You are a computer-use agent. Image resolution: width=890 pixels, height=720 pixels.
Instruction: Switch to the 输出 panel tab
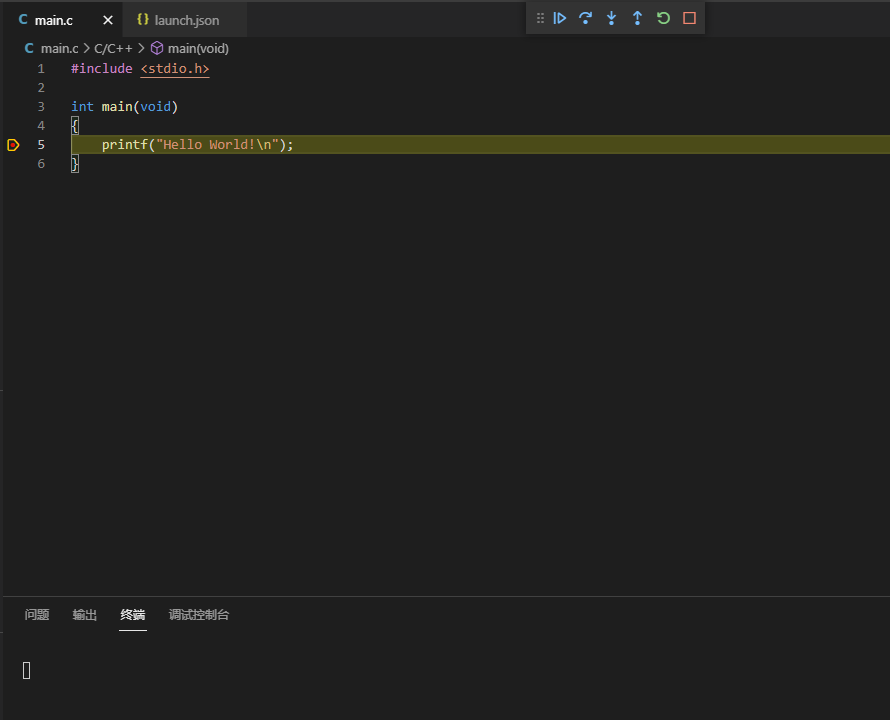click(x=85, y=615)
